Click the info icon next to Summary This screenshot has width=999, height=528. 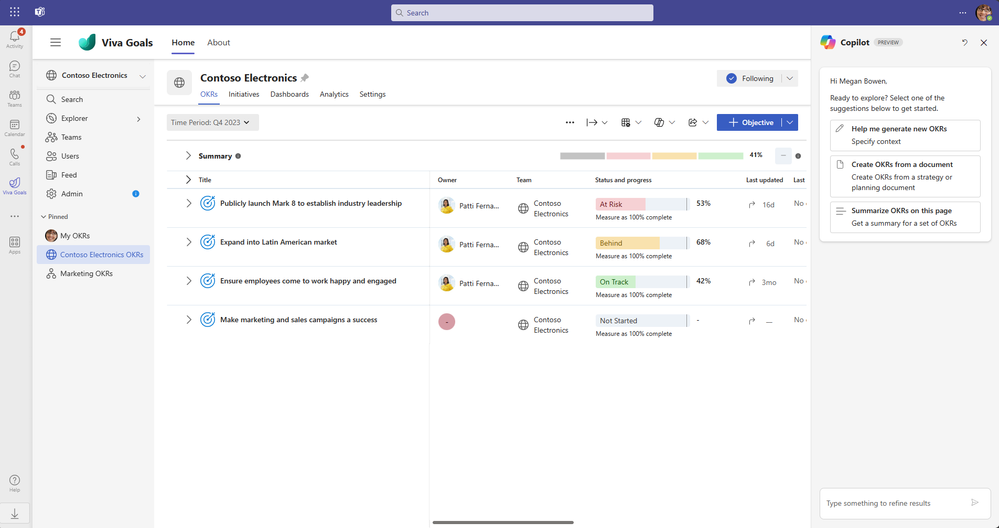point(238,156)
